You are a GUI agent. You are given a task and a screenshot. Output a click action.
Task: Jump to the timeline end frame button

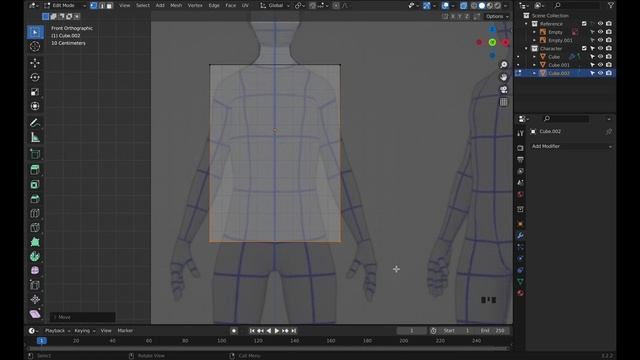pos(293,331)
